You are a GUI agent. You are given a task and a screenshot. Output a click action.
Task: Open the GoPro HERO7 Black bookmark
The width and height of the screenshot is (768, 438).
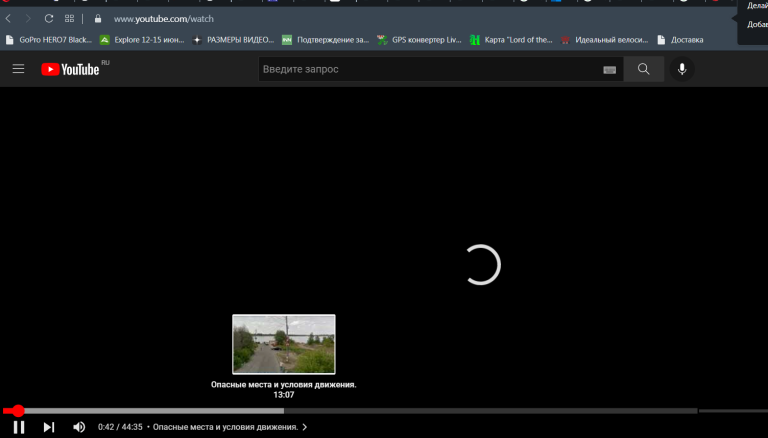pos(48,40)
